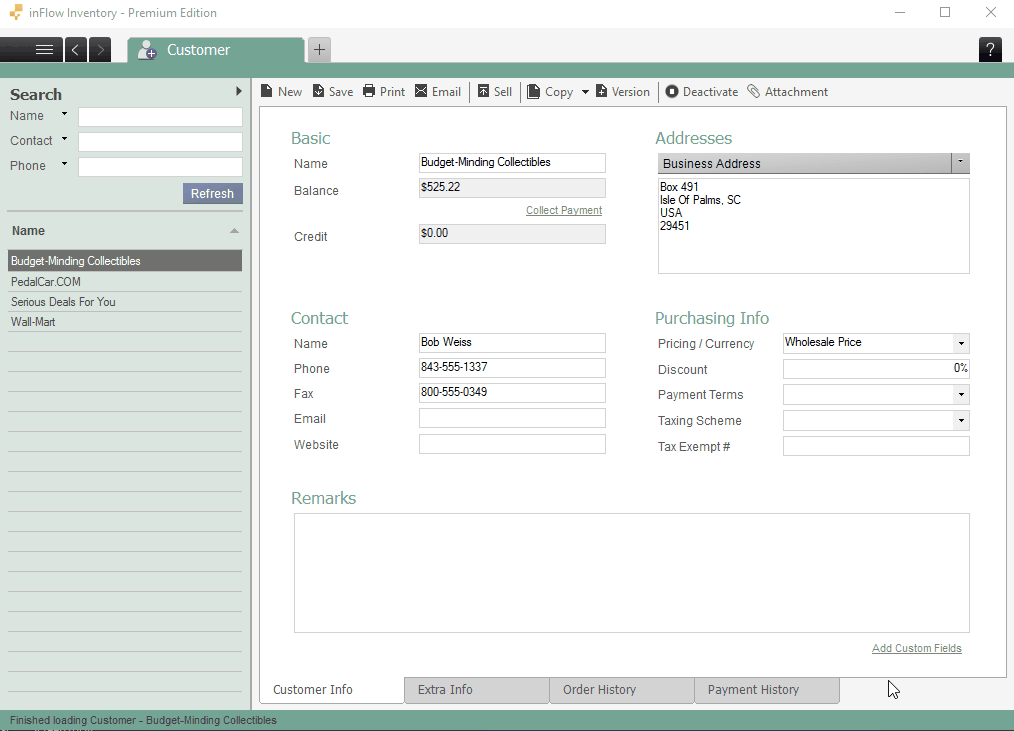Click the Balance field showing $525.22

512,188
